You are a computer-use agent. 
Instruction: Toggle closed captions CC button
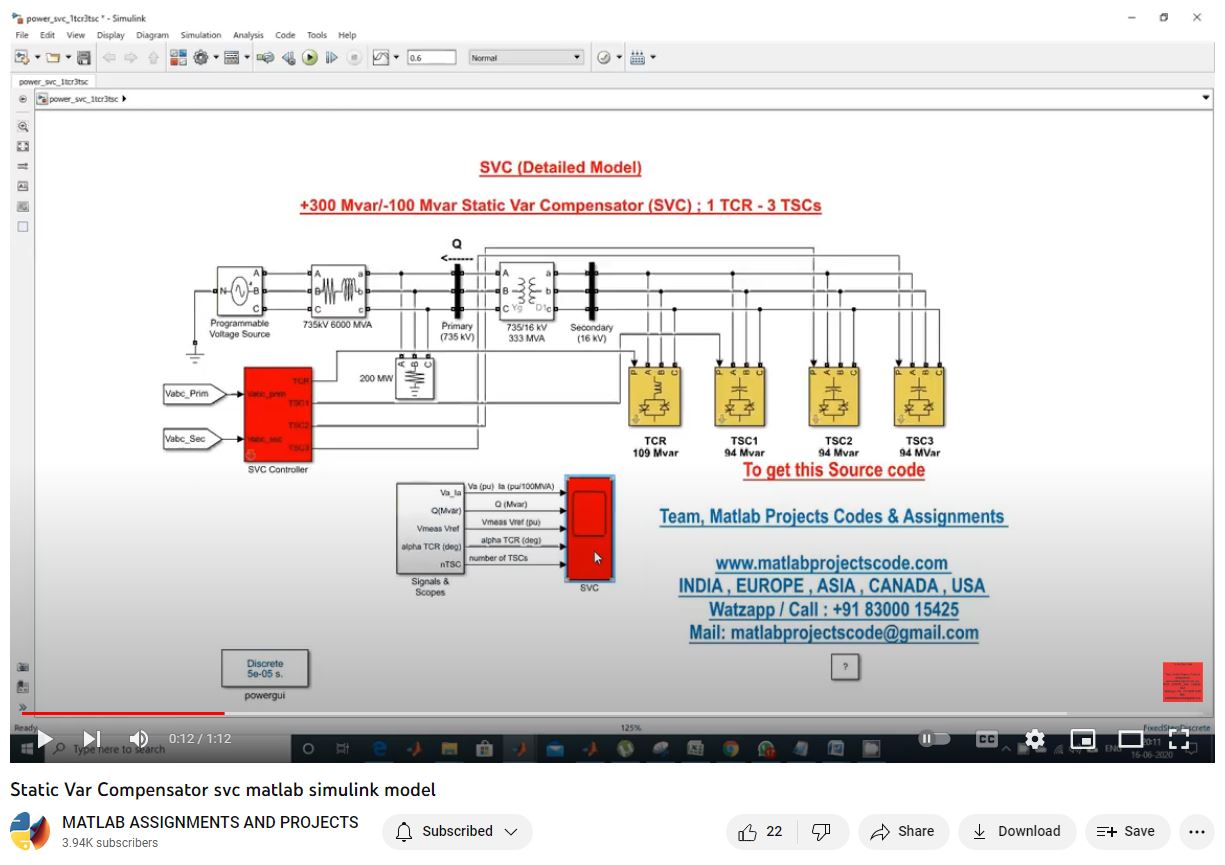pos(986,739)
